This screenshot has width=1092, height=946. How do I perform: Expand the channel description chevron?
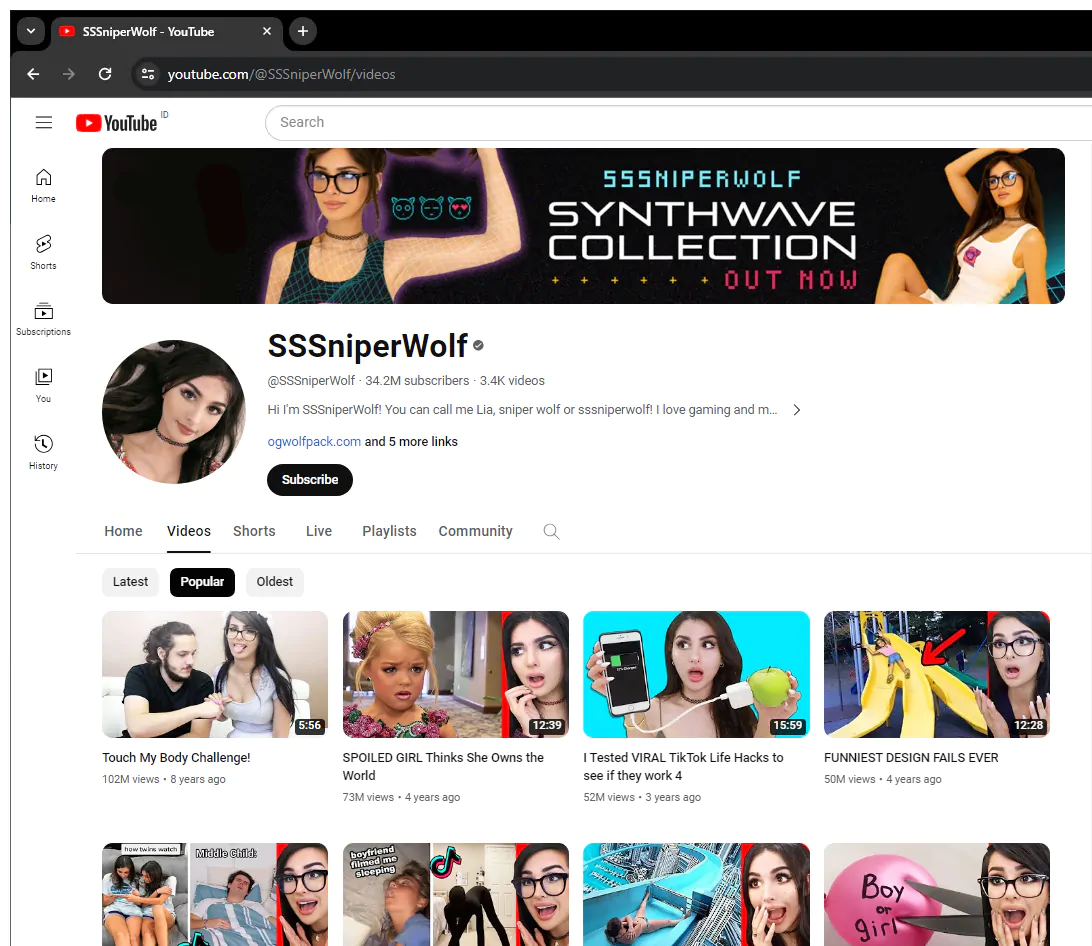797,410
